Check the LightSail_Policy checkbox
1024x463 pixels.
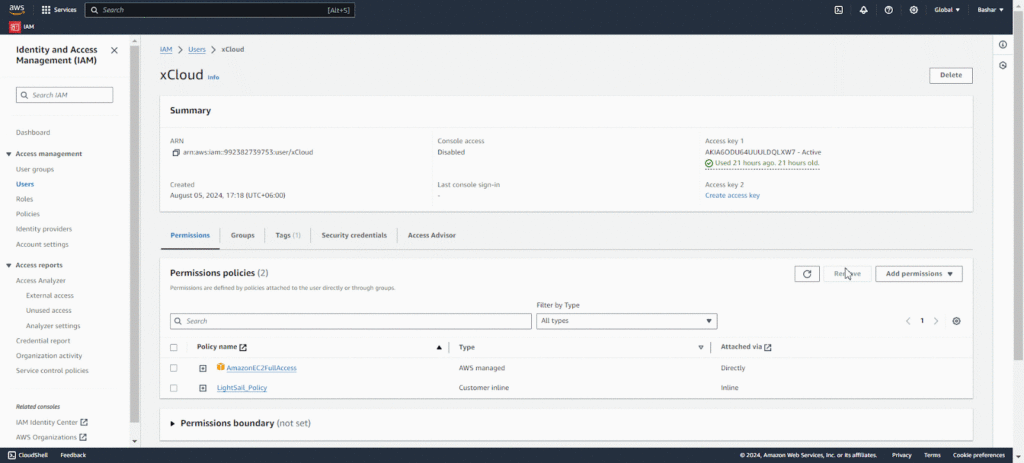174,388
